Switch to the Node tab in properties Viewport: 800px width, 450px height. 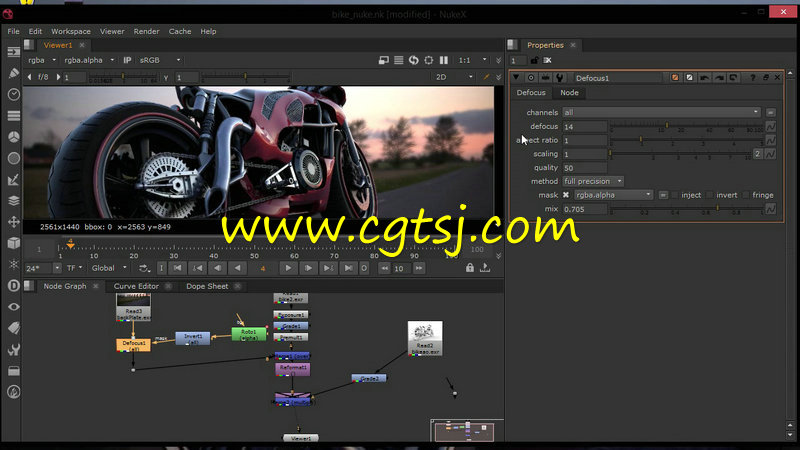tap(569, 92)
